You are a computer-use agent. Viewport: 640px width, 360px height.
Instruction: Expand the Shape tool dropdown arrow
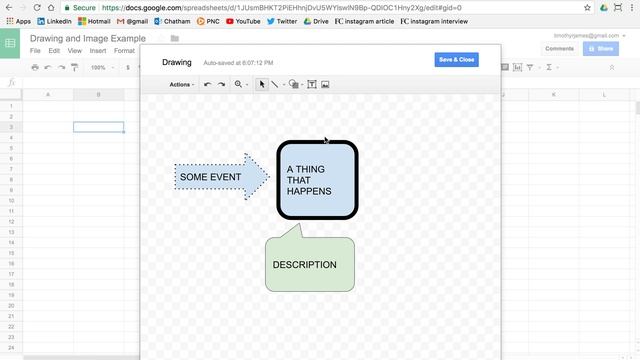point(302,85)
